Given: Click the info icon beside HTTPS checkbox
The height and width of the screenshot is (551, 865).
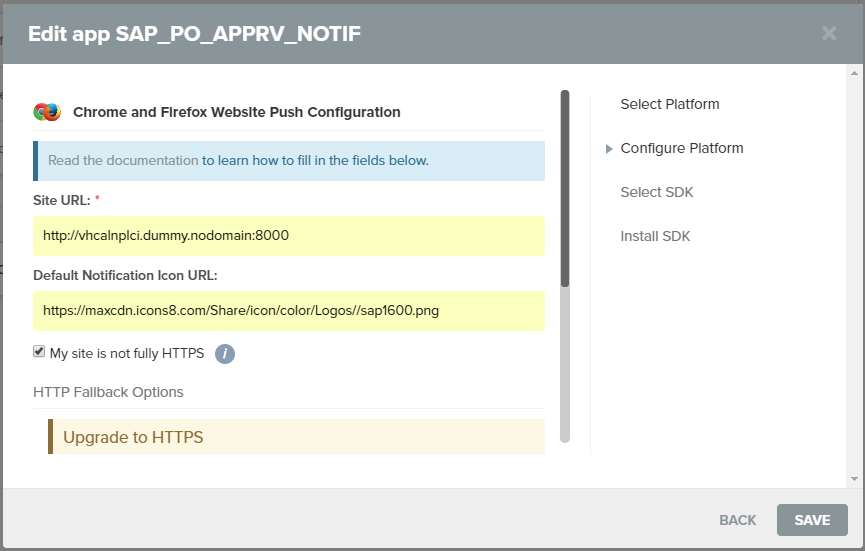Looking at the screenshot, I should (225, 354).
